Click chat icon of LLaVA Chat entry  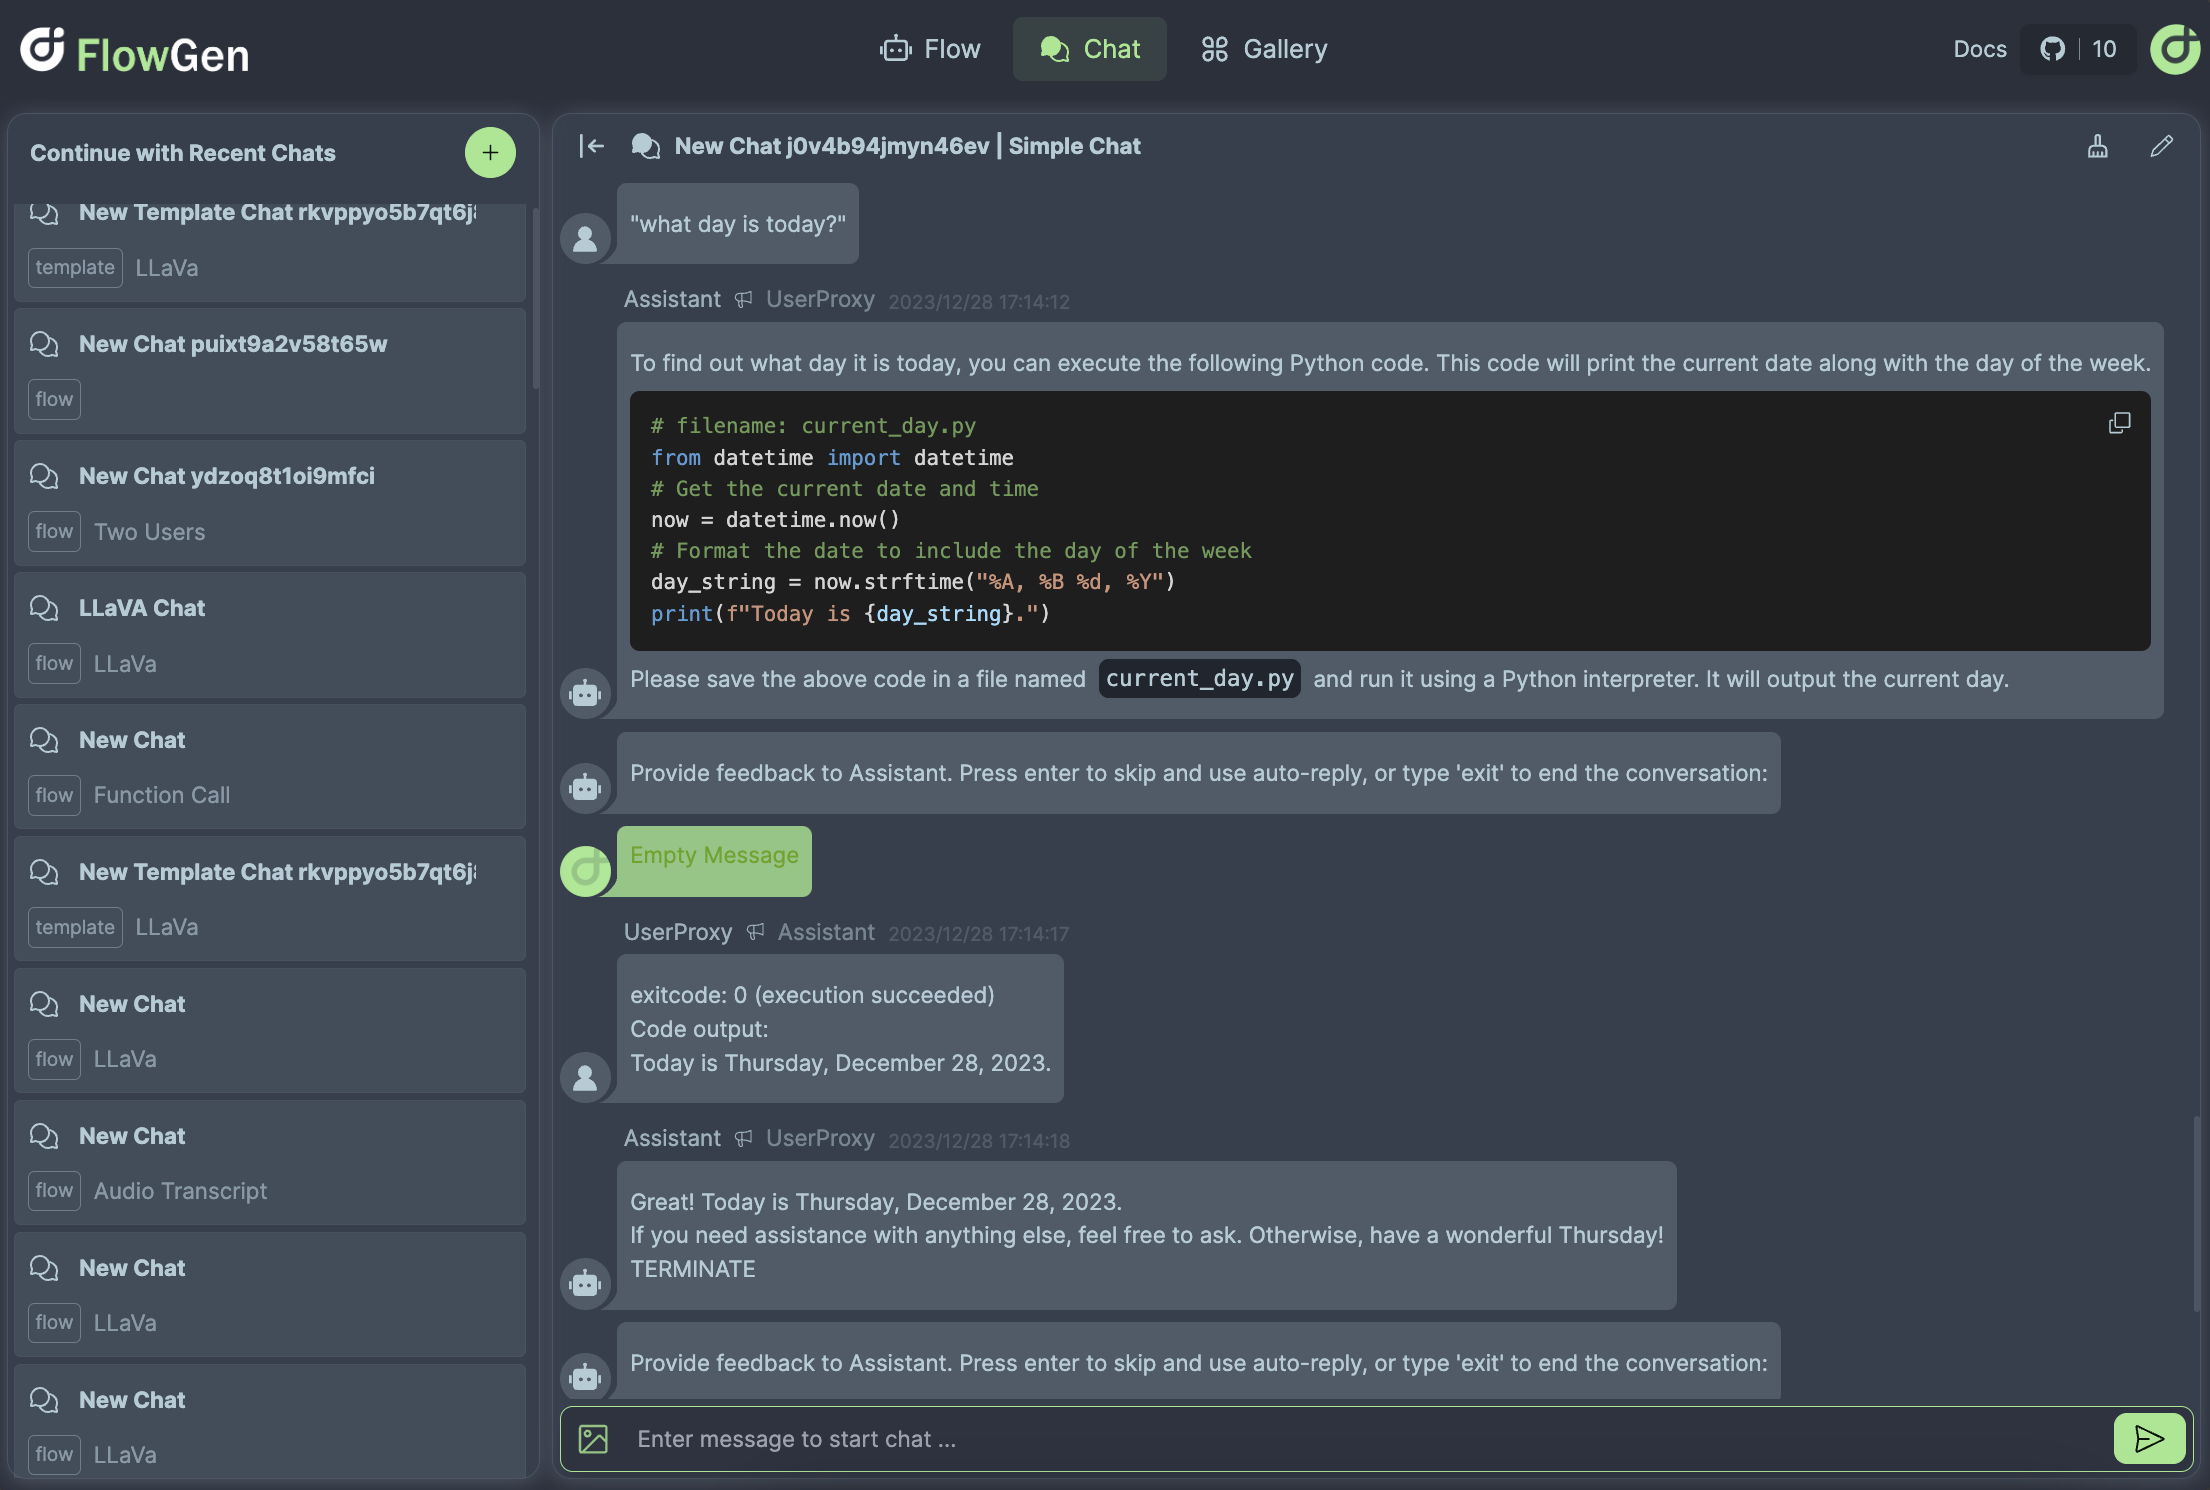(44, 608)
